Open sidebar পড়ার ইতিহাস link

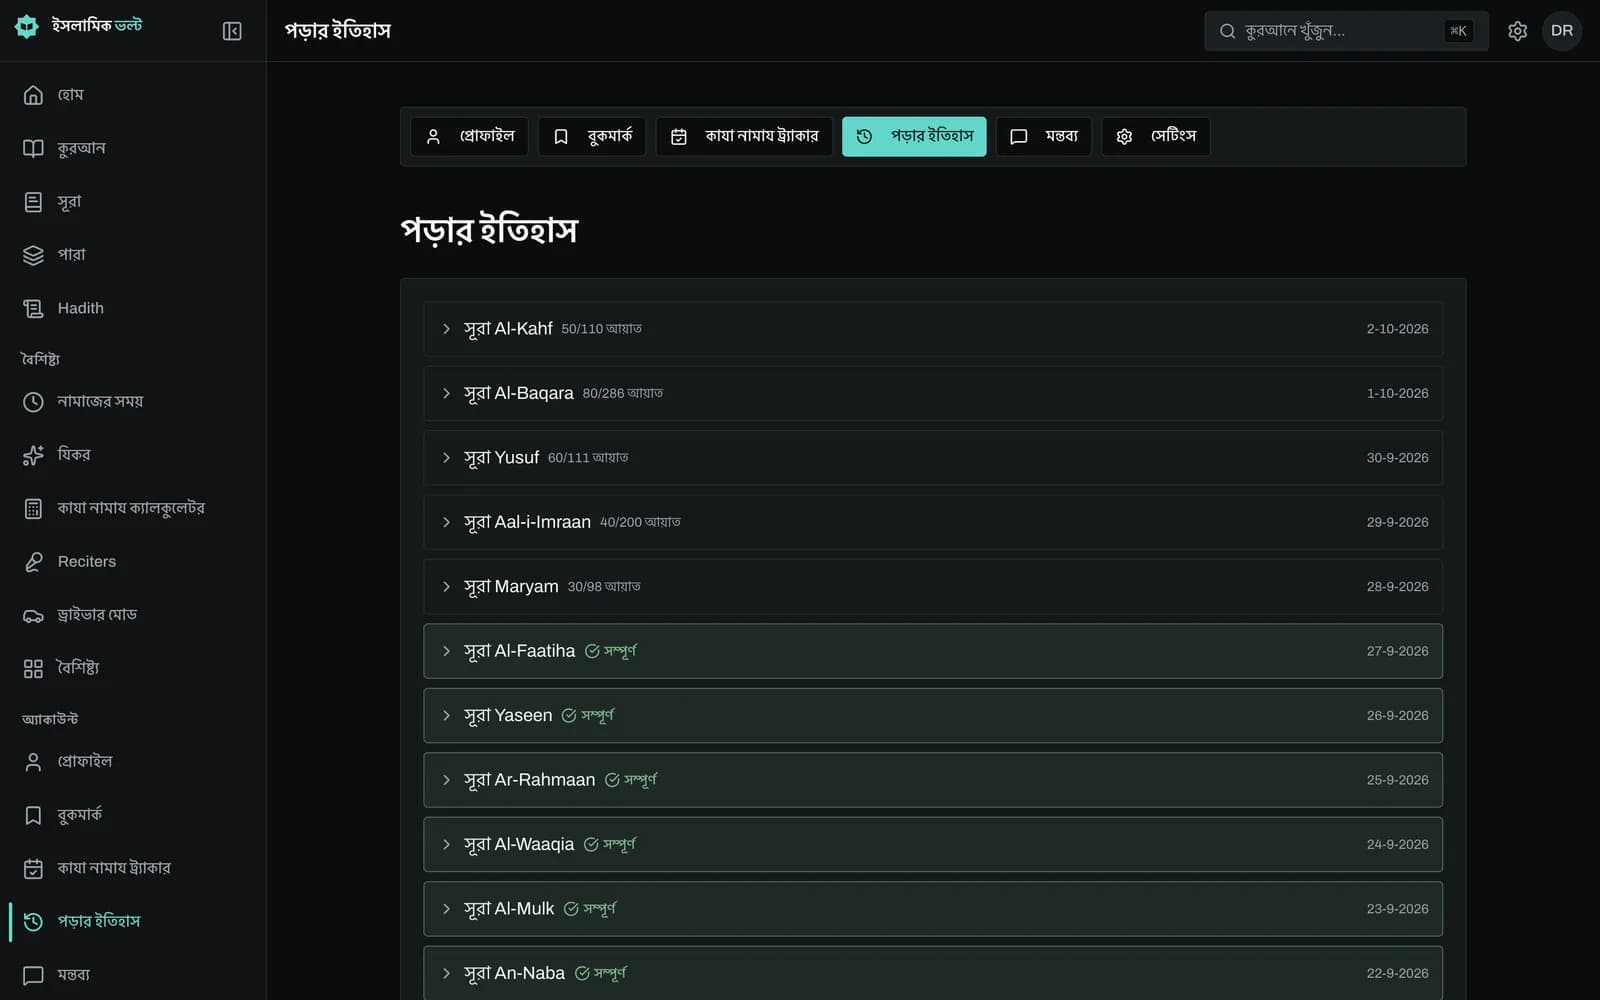click(133, 922)
